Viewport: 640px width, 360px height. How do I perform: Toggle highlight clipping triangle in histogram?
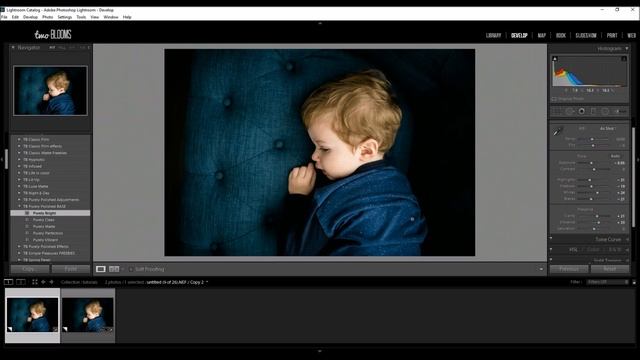(624, 59)
